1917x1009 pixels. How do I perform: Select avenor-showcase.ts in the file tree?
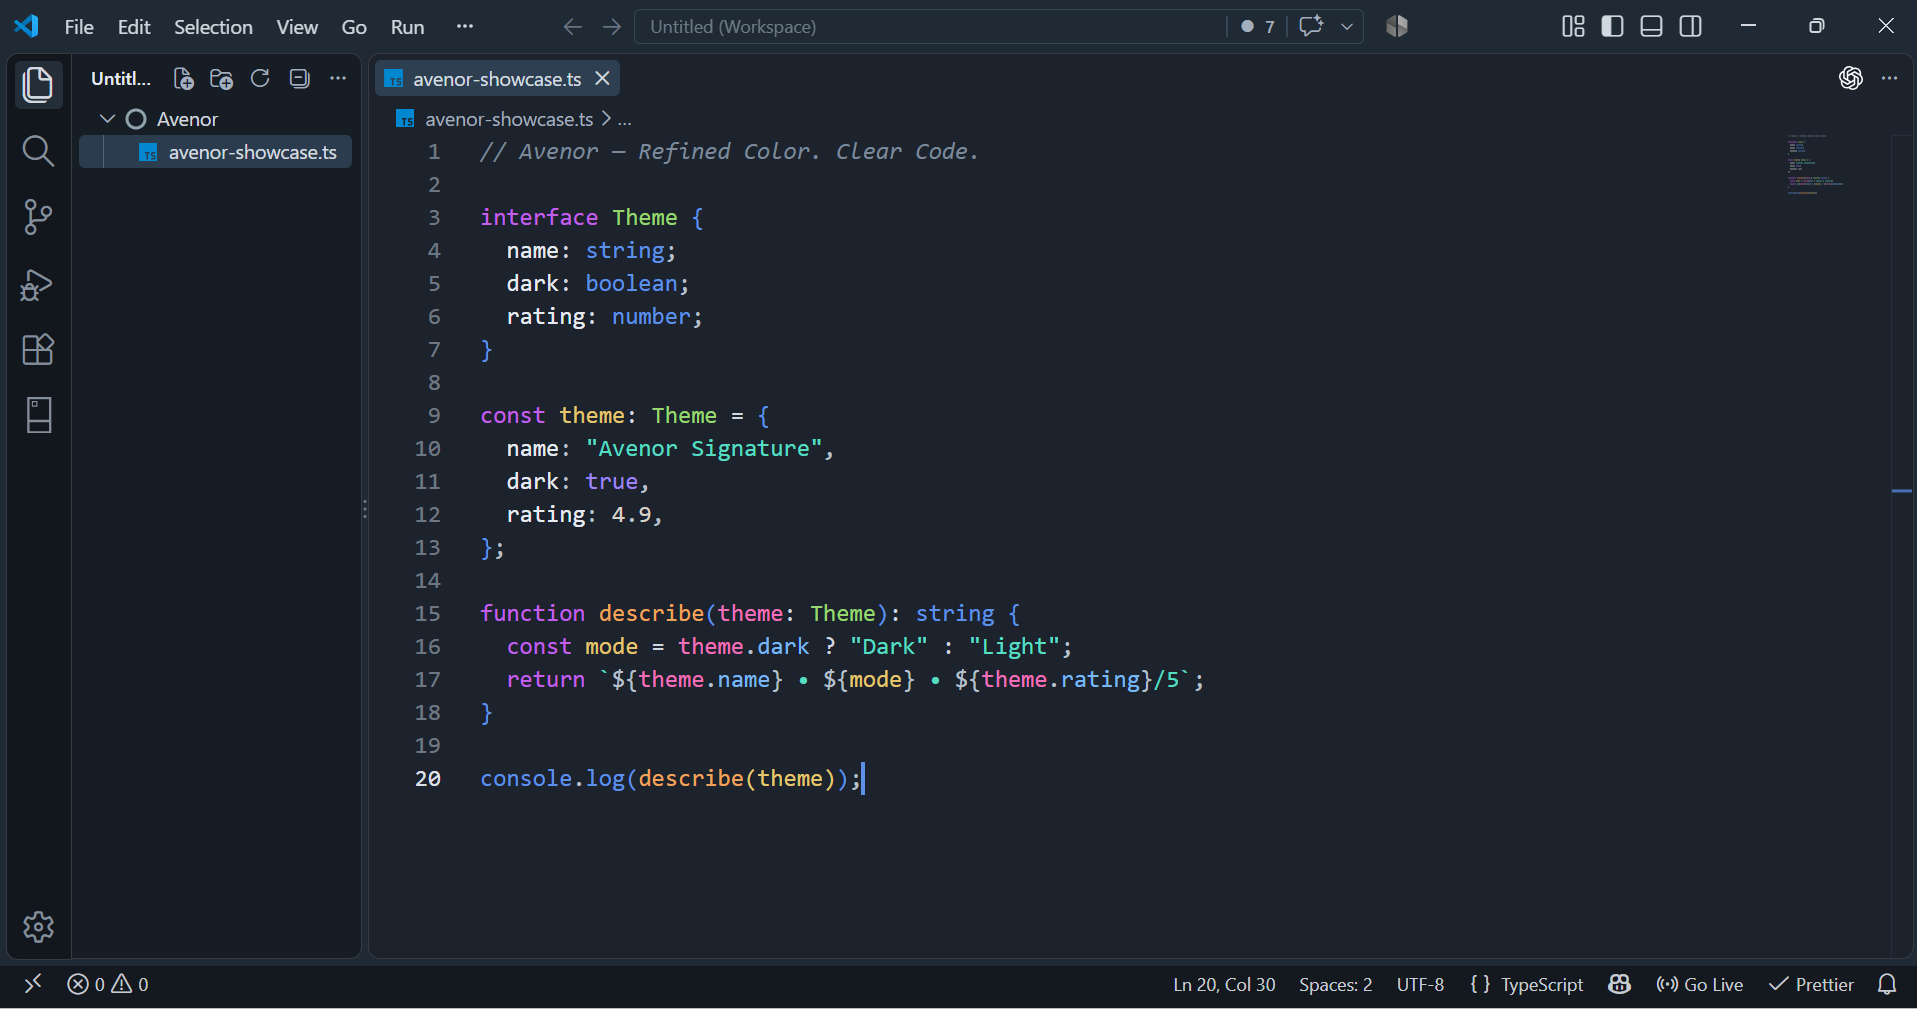tap(215, 152)
